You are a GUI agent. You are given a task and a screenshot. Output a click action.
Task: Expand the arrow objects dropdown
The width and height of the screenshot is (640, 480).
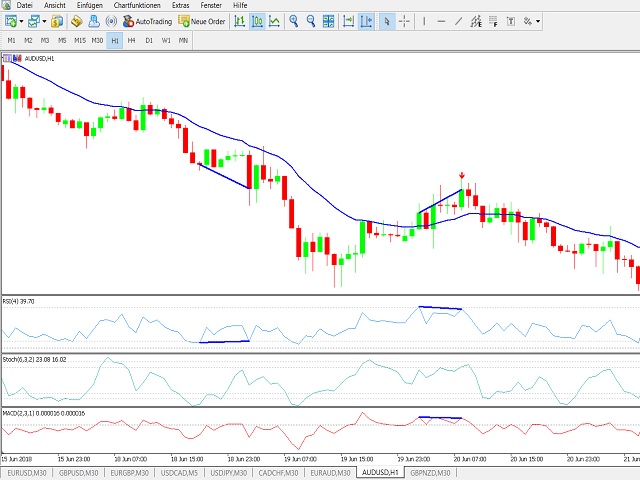[538, 21]
